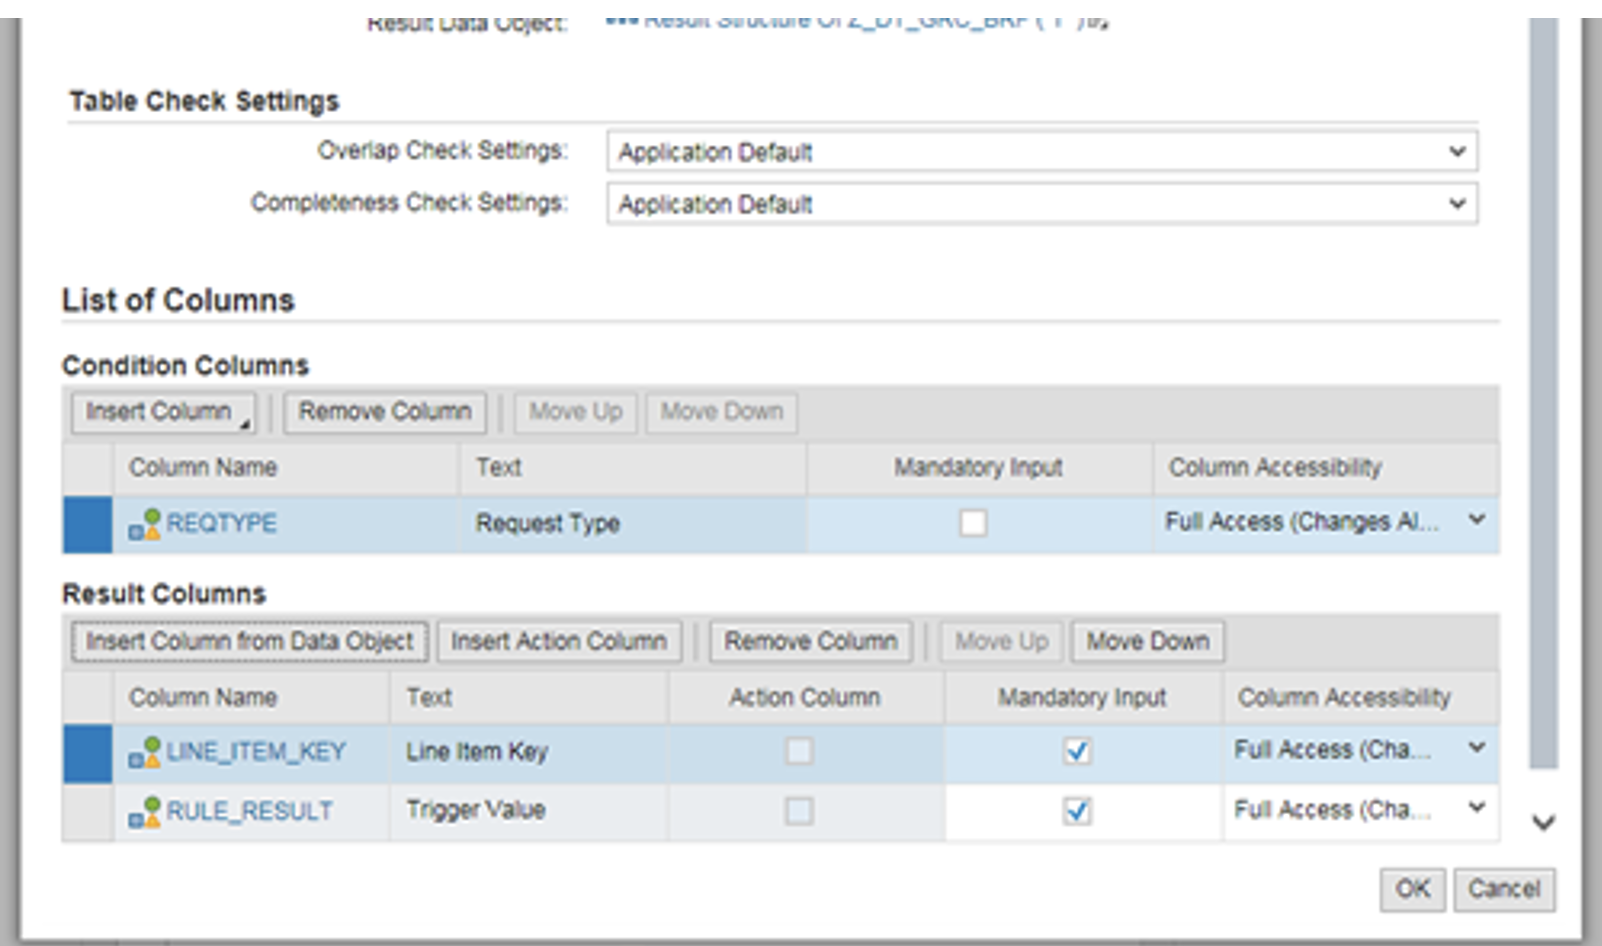The width and height of the screenshot is (1602, 946).
Task: Click the LINE_ITEM_KEY data object icon
Action: [144, 752]
